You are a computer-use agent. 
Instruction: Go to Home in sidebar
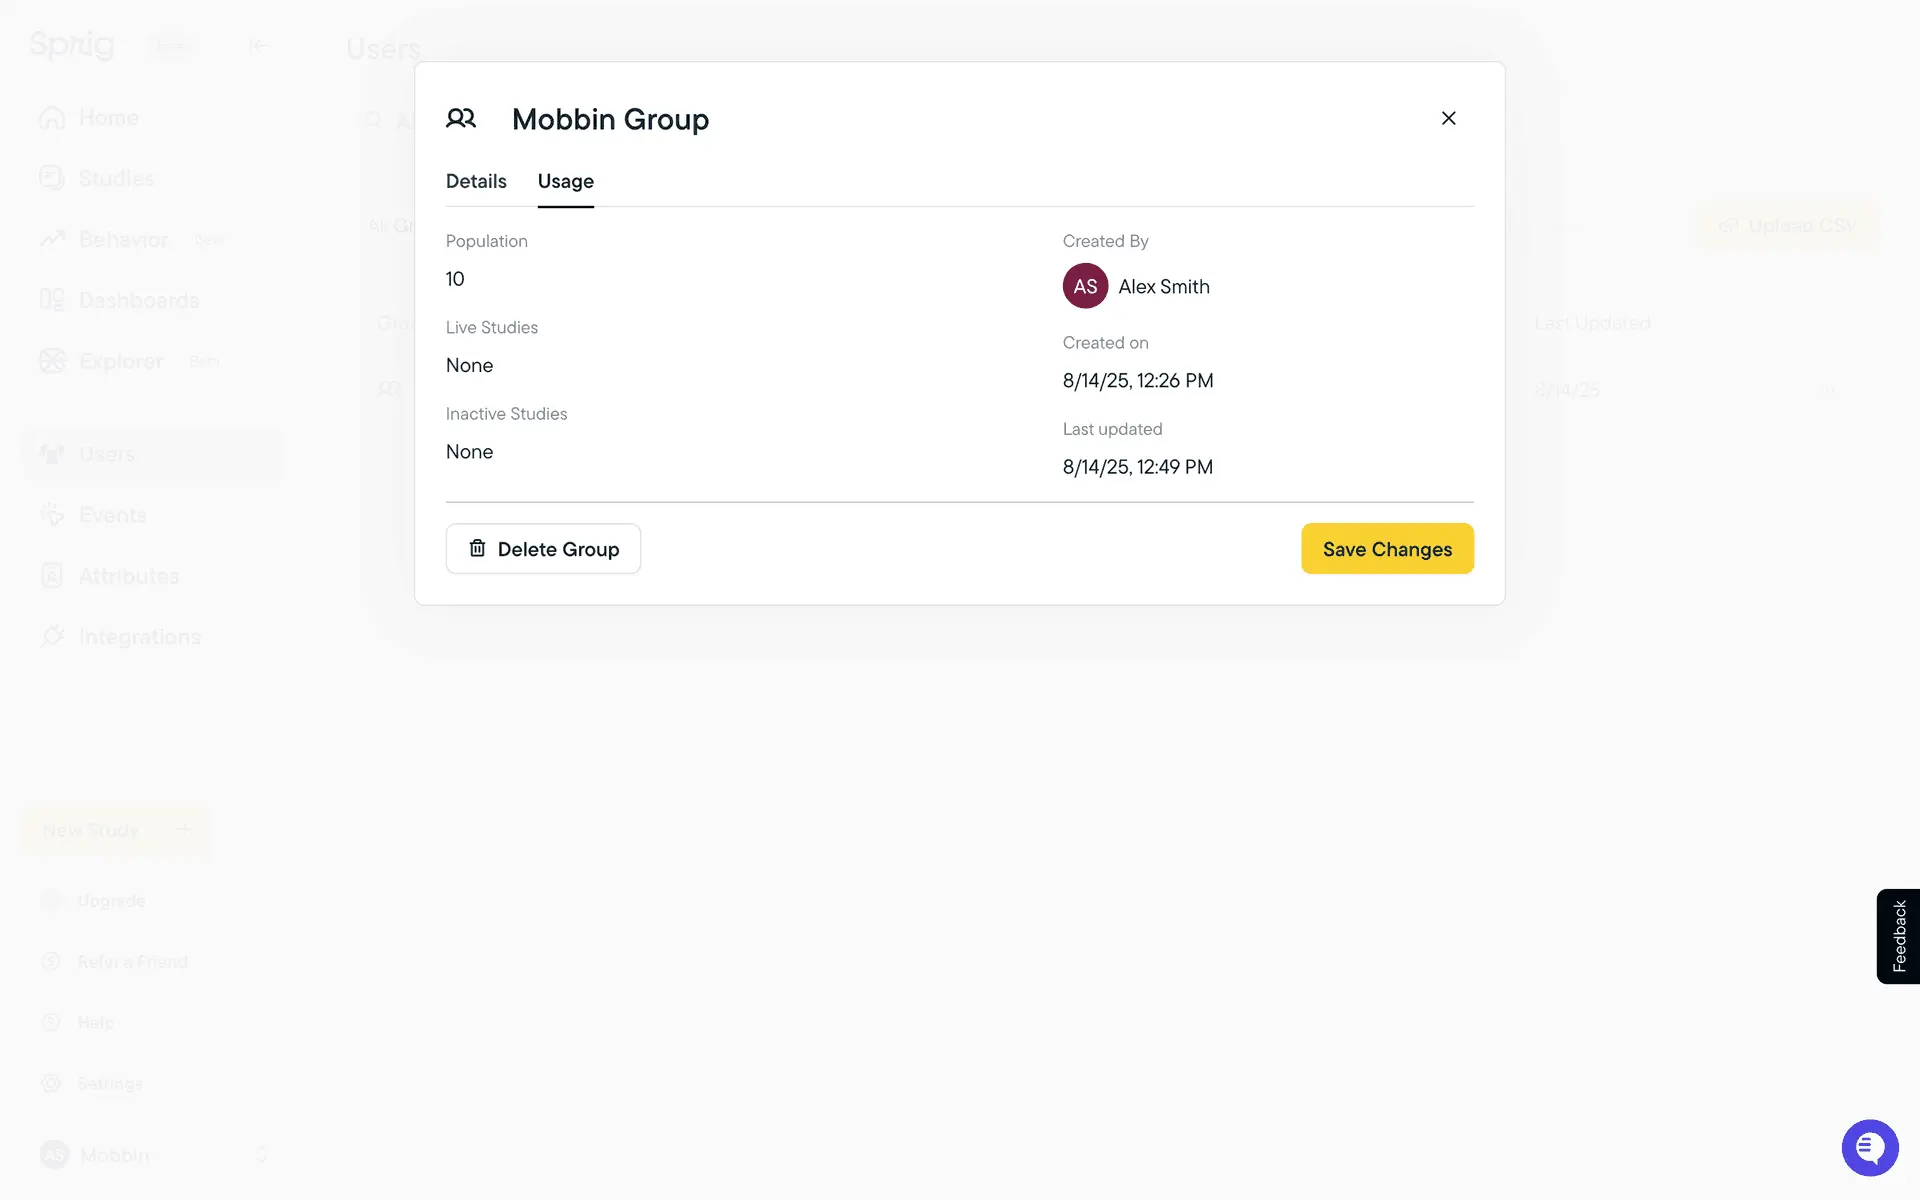(108, 118)
